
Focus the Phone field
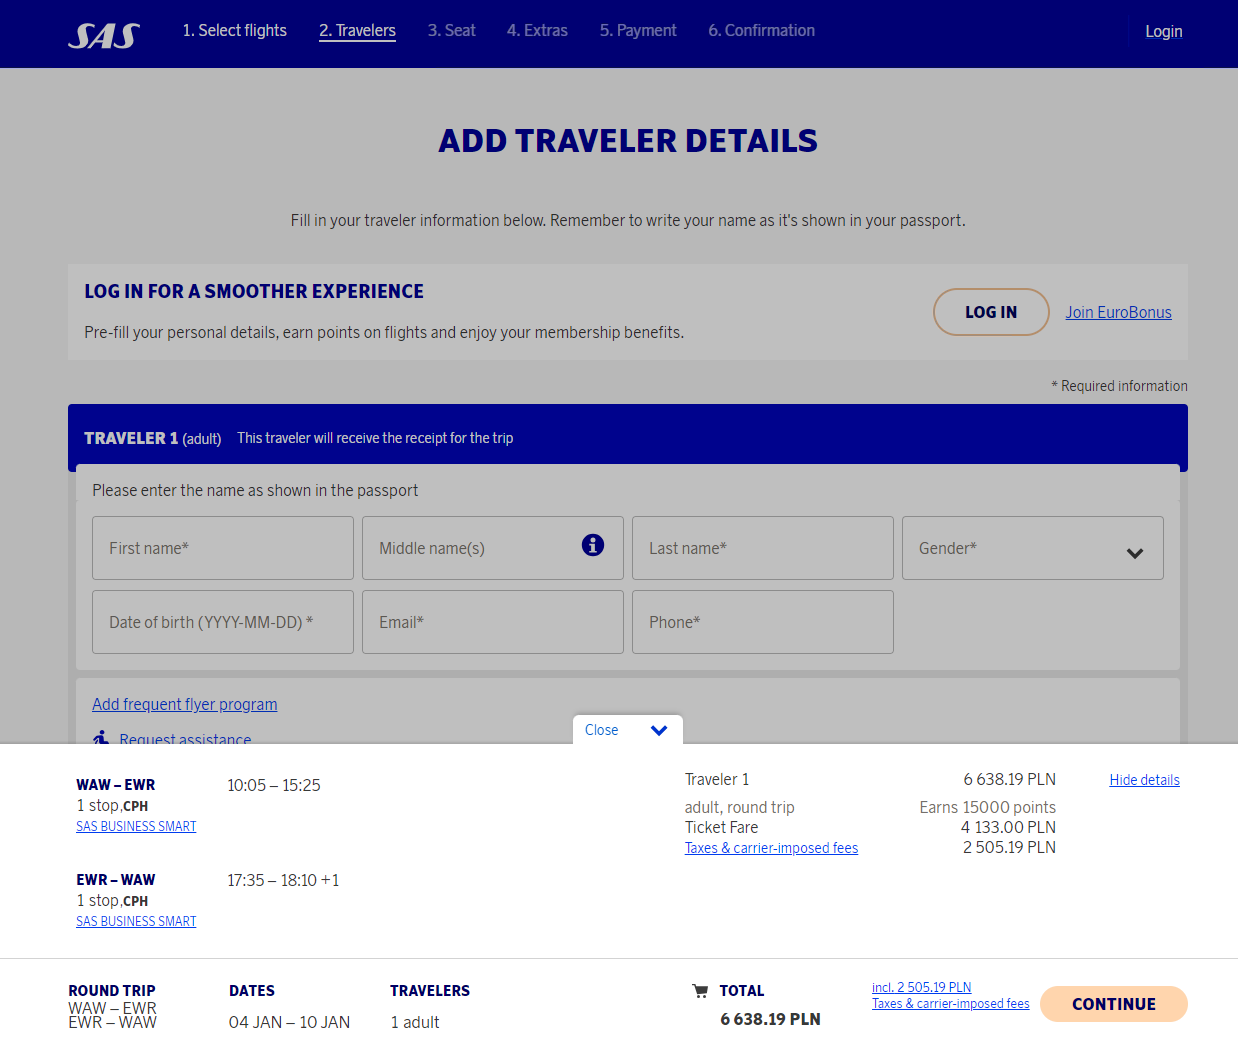763,622
